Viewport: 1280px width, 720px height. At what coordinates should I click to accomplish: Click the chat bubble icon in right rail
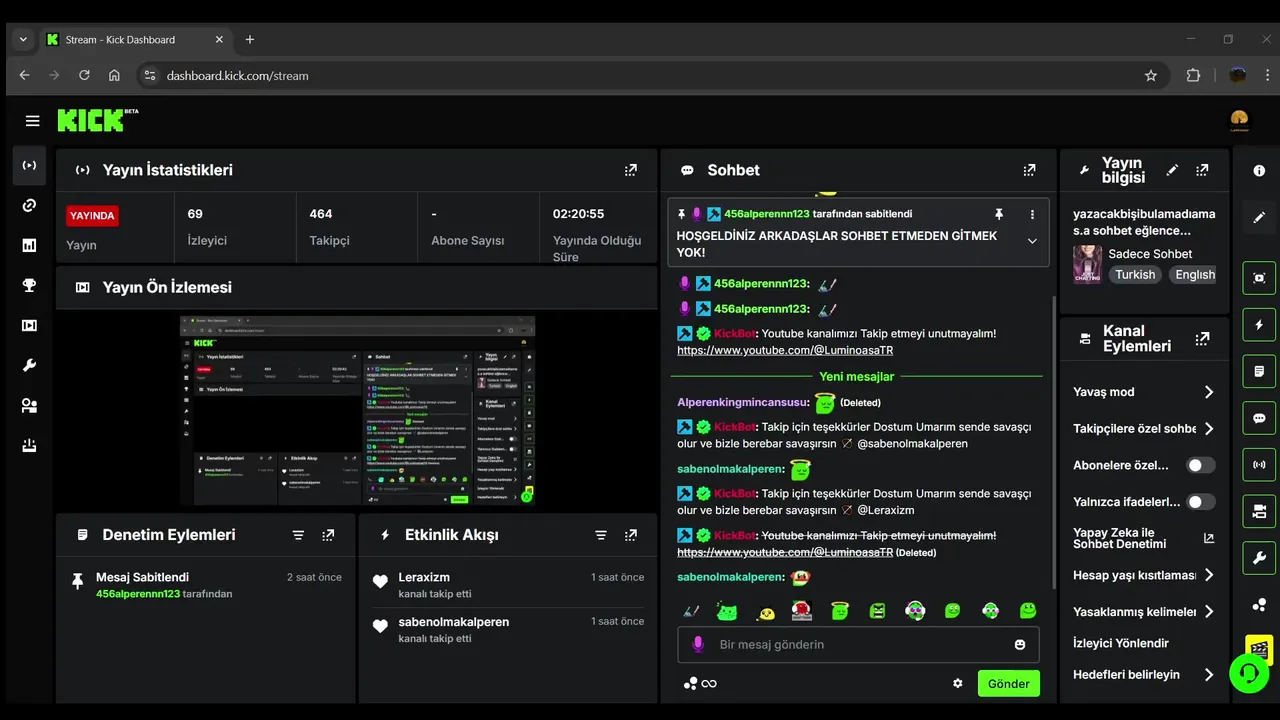pos(1259,418)
